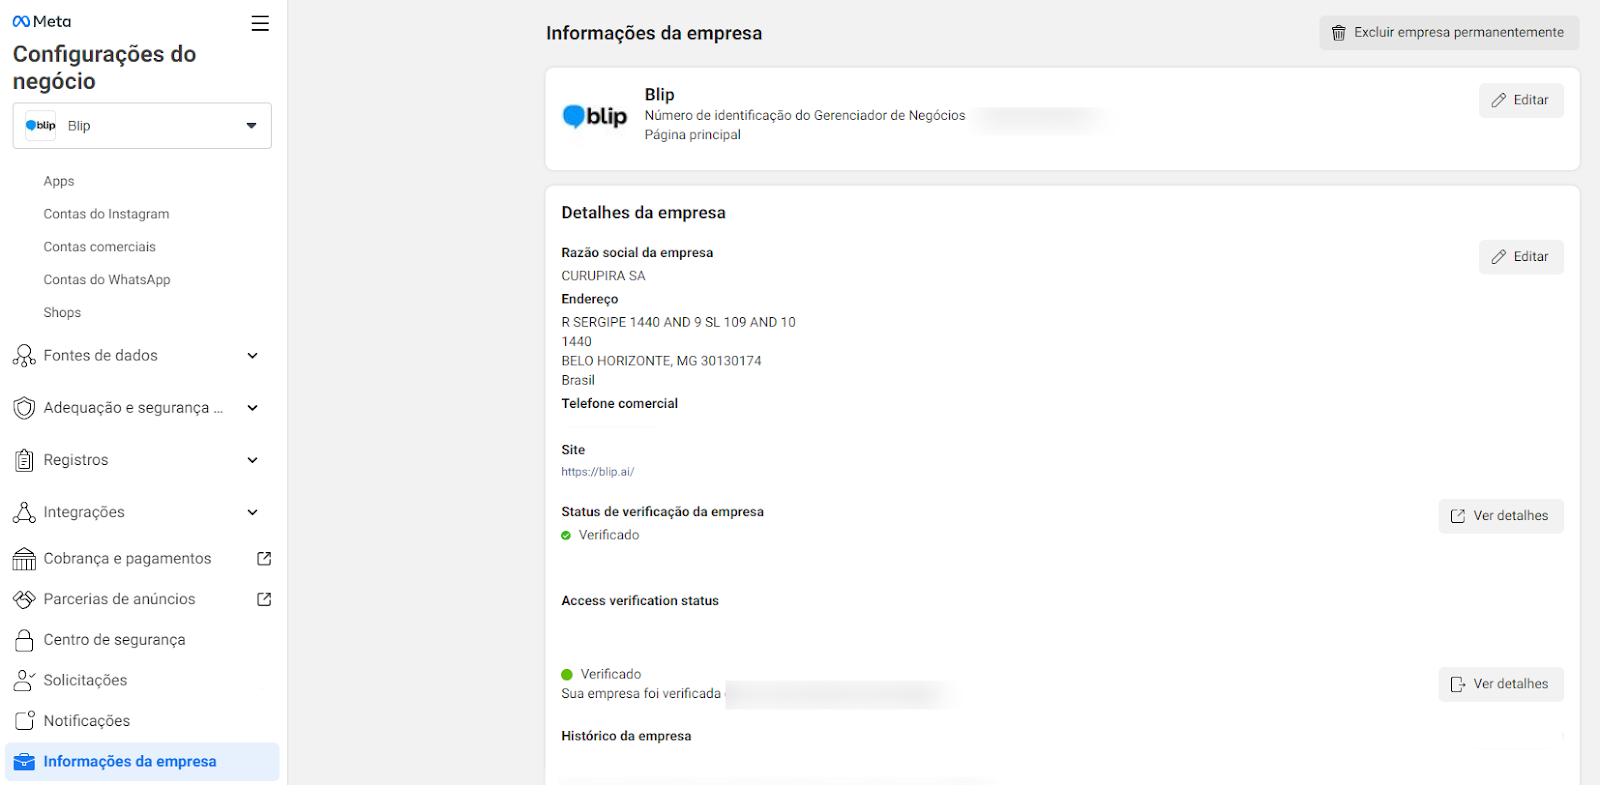Edit the Detalhes da empresa section
Viewport: 1600px width, 785px height.
click(1520, 257)
